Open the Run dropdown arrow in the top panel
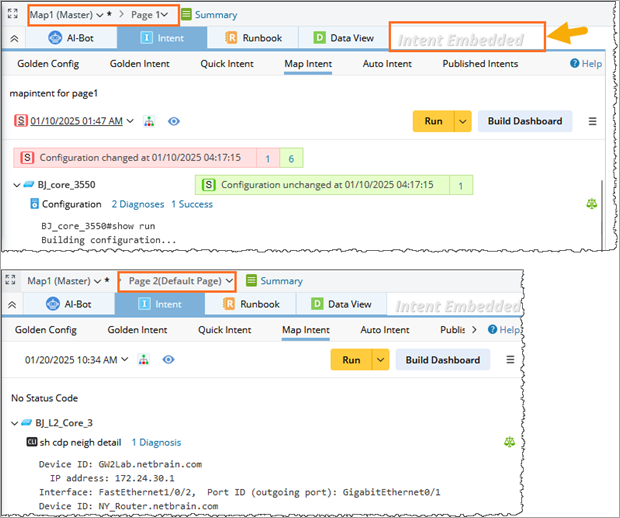Image resolution: width=620 pixels, height=518 pixels. point(463,121)
